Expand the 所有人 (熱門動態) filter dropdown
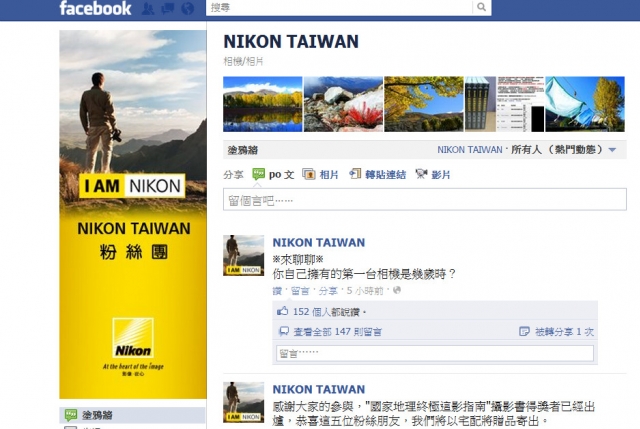The width and height of the screenshot is (640, 429). pos(612,150)
